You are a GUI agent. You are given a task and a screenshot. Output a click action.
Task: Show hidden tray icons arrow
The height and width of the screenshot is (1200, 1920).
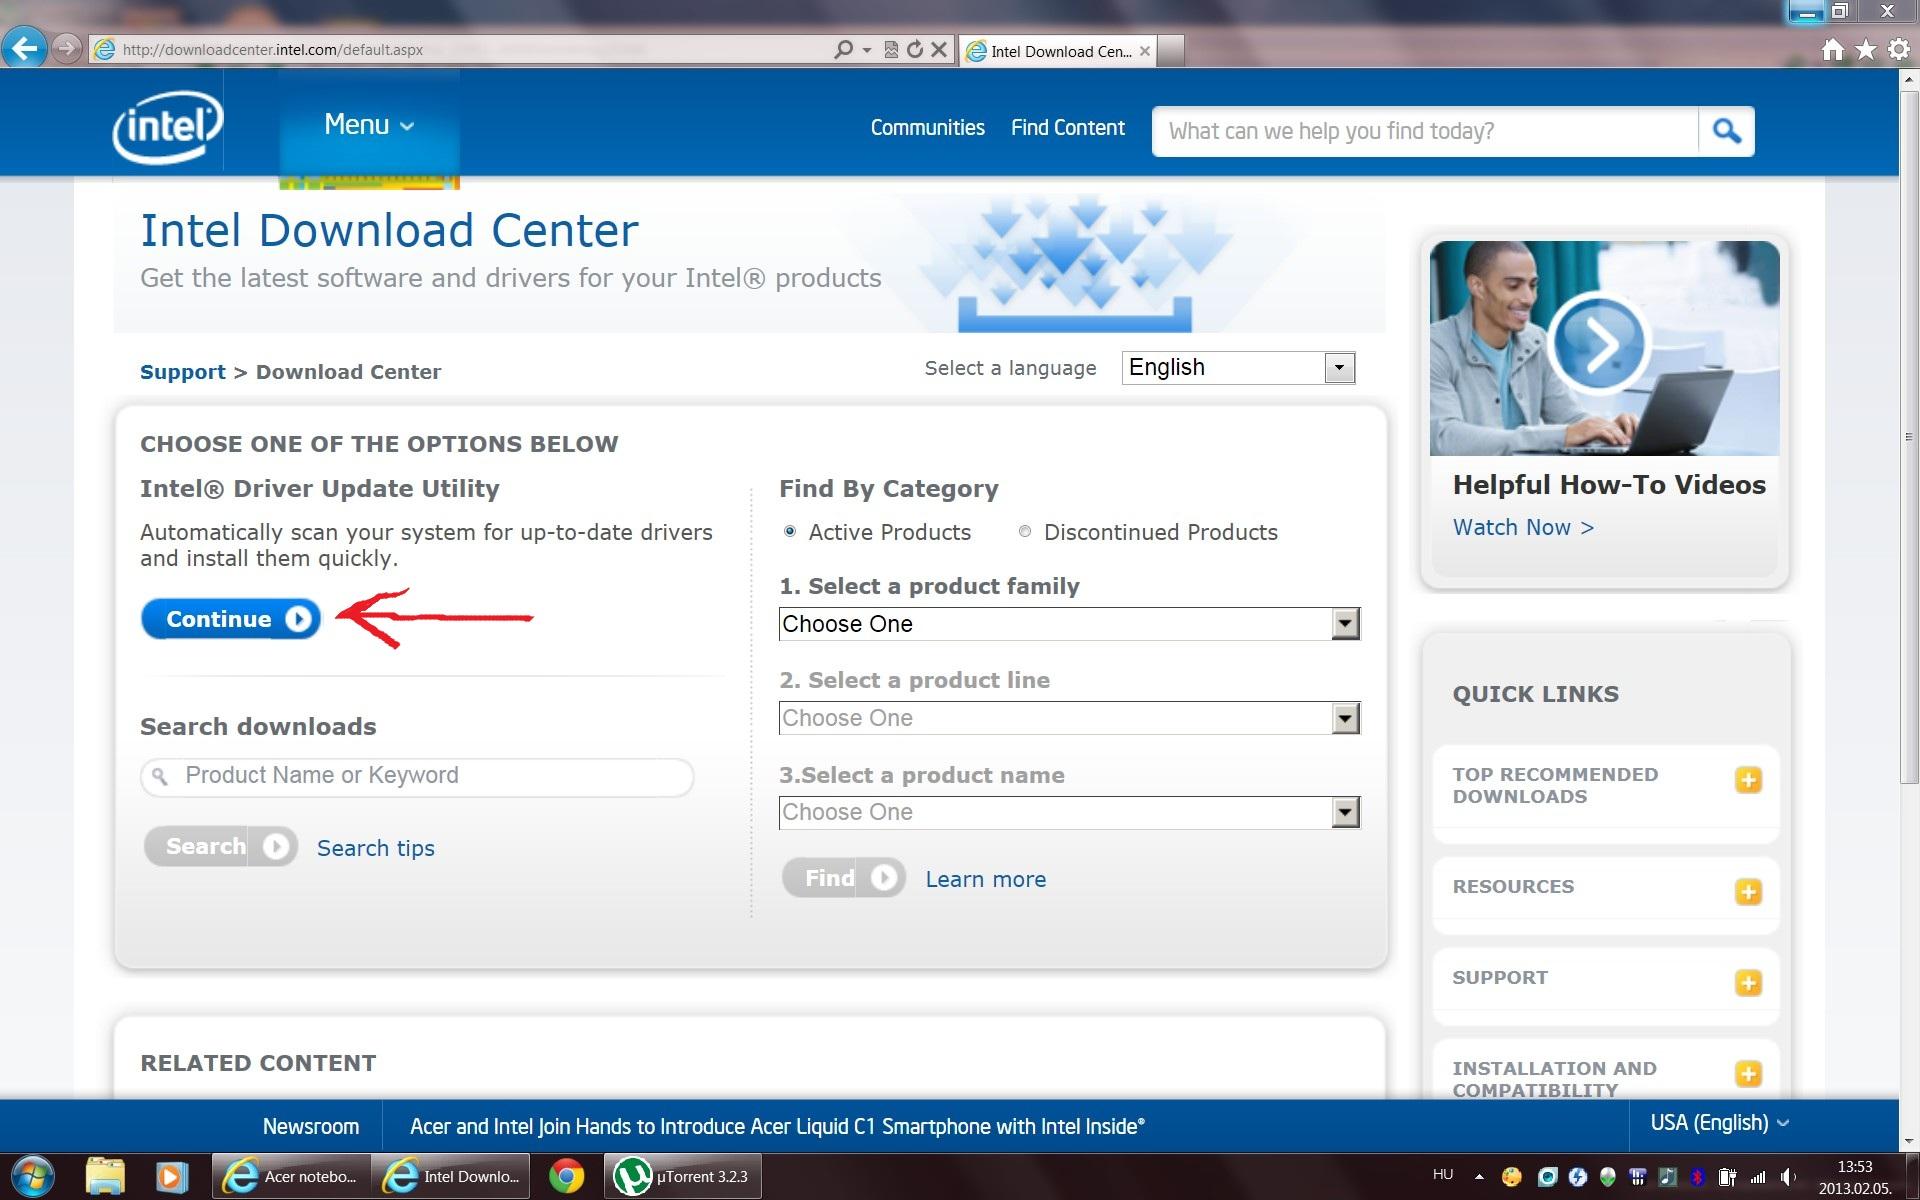[1479, 1177]
